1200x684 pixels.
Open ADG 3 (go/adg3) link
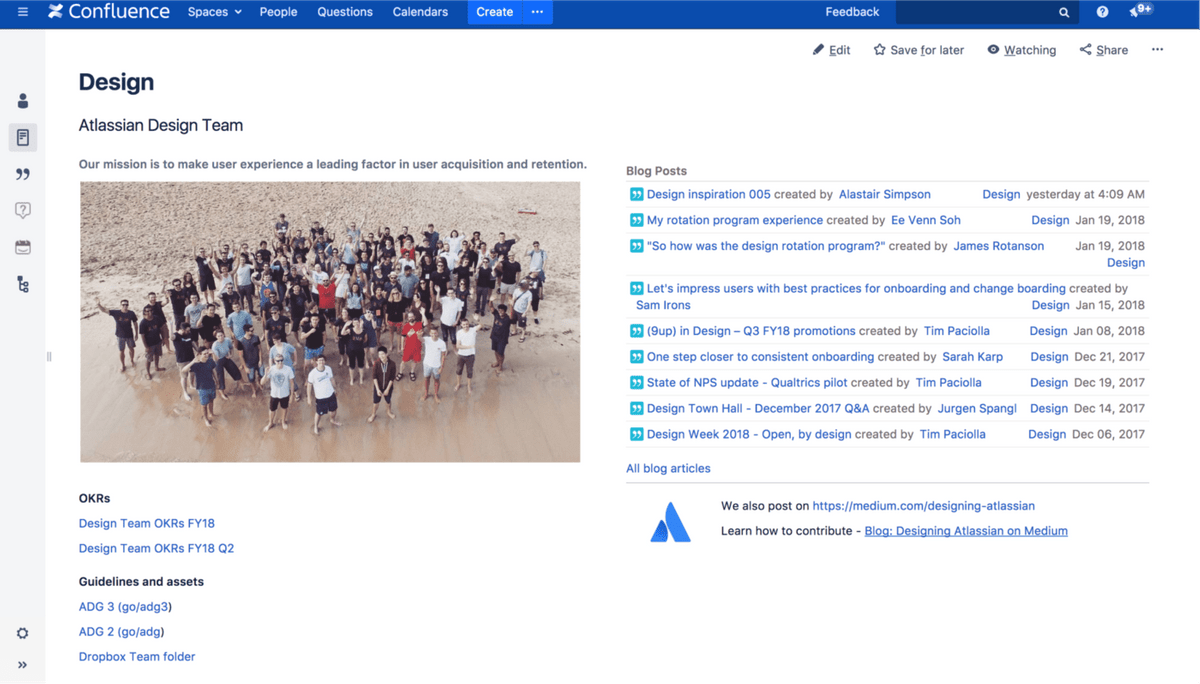125,607
